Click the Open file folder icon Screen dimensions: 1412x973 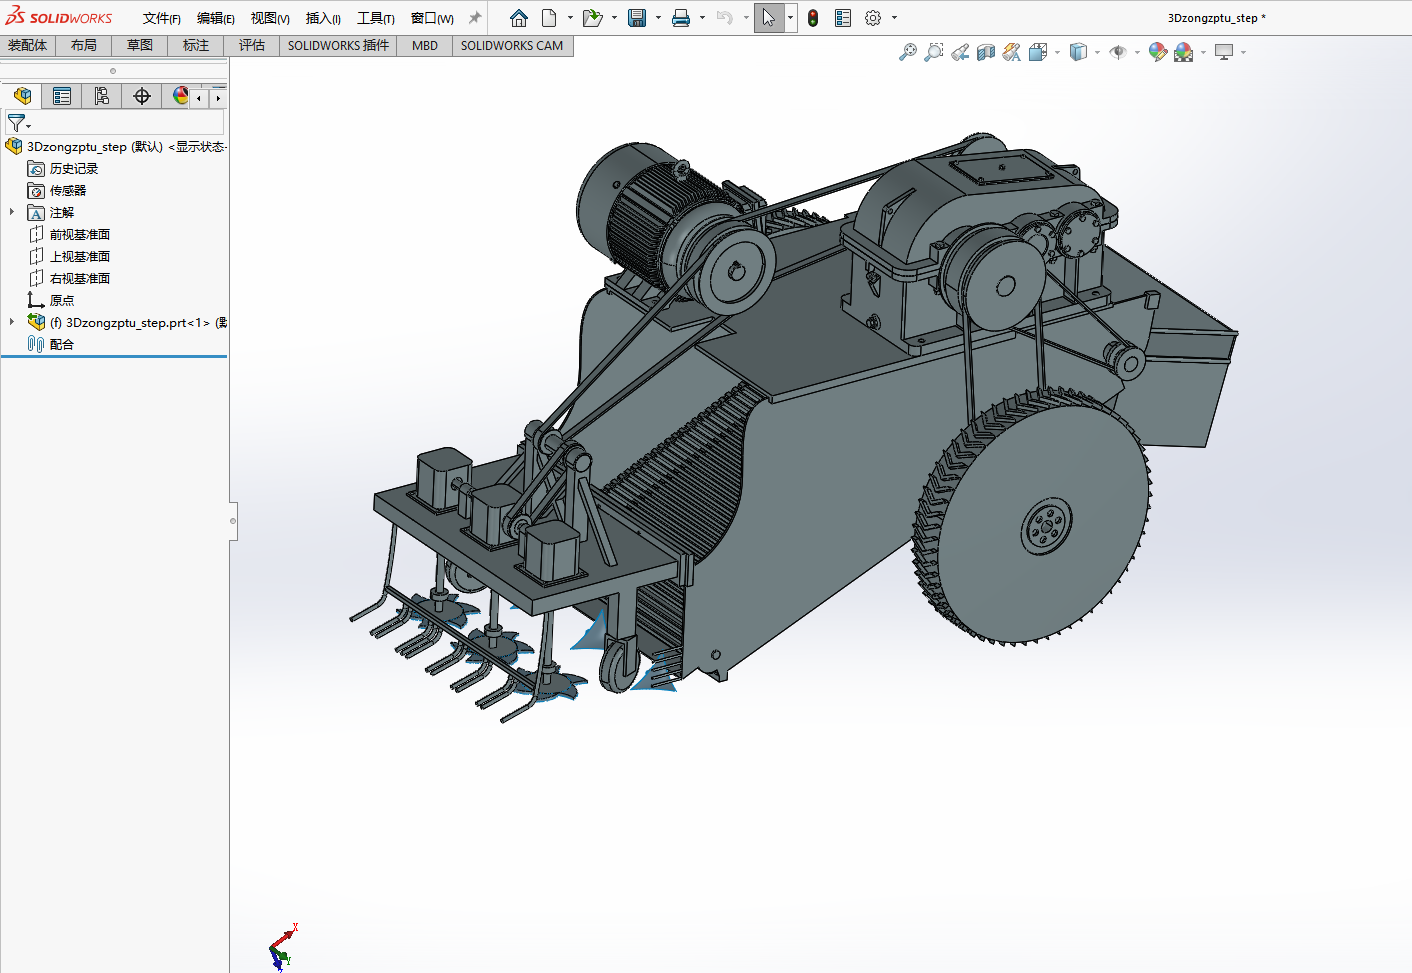point(593,18)
